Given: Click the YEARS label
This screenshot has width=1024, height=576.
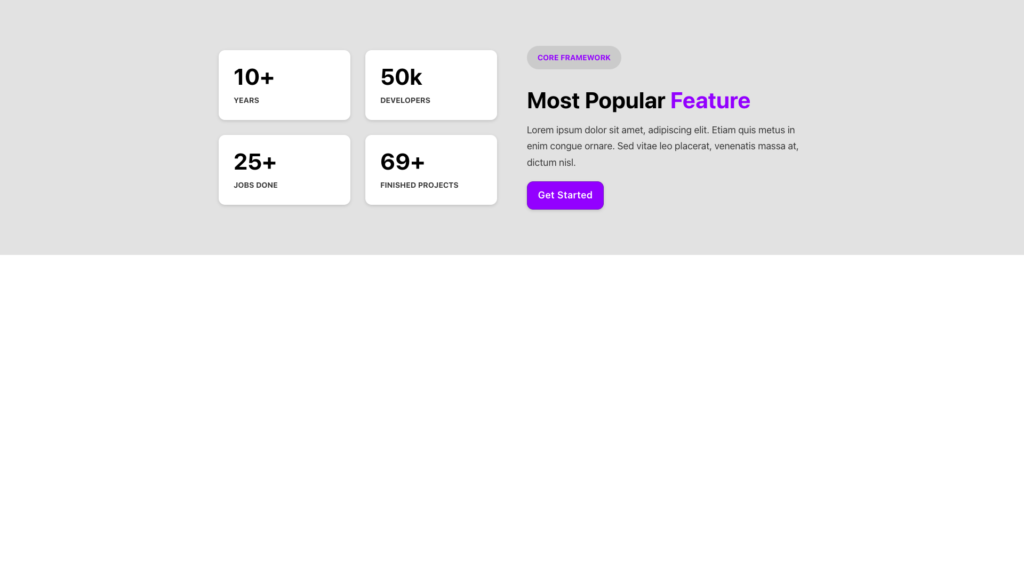Looking at the screenshot, I should 246,101.
